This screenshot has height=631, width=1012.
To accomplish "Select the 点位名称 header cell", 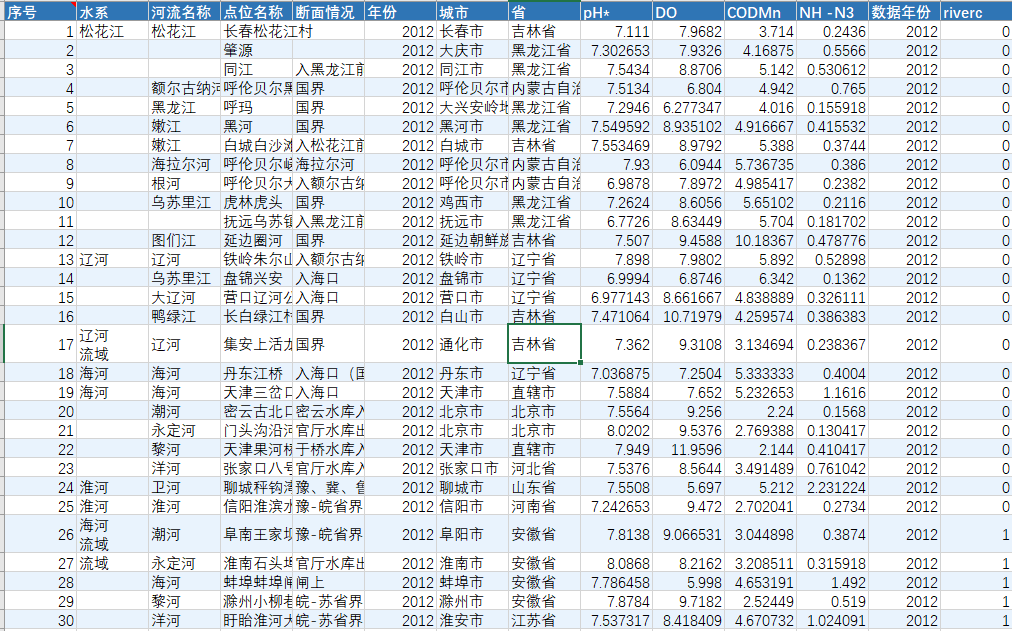I will [x=256, y=12].
